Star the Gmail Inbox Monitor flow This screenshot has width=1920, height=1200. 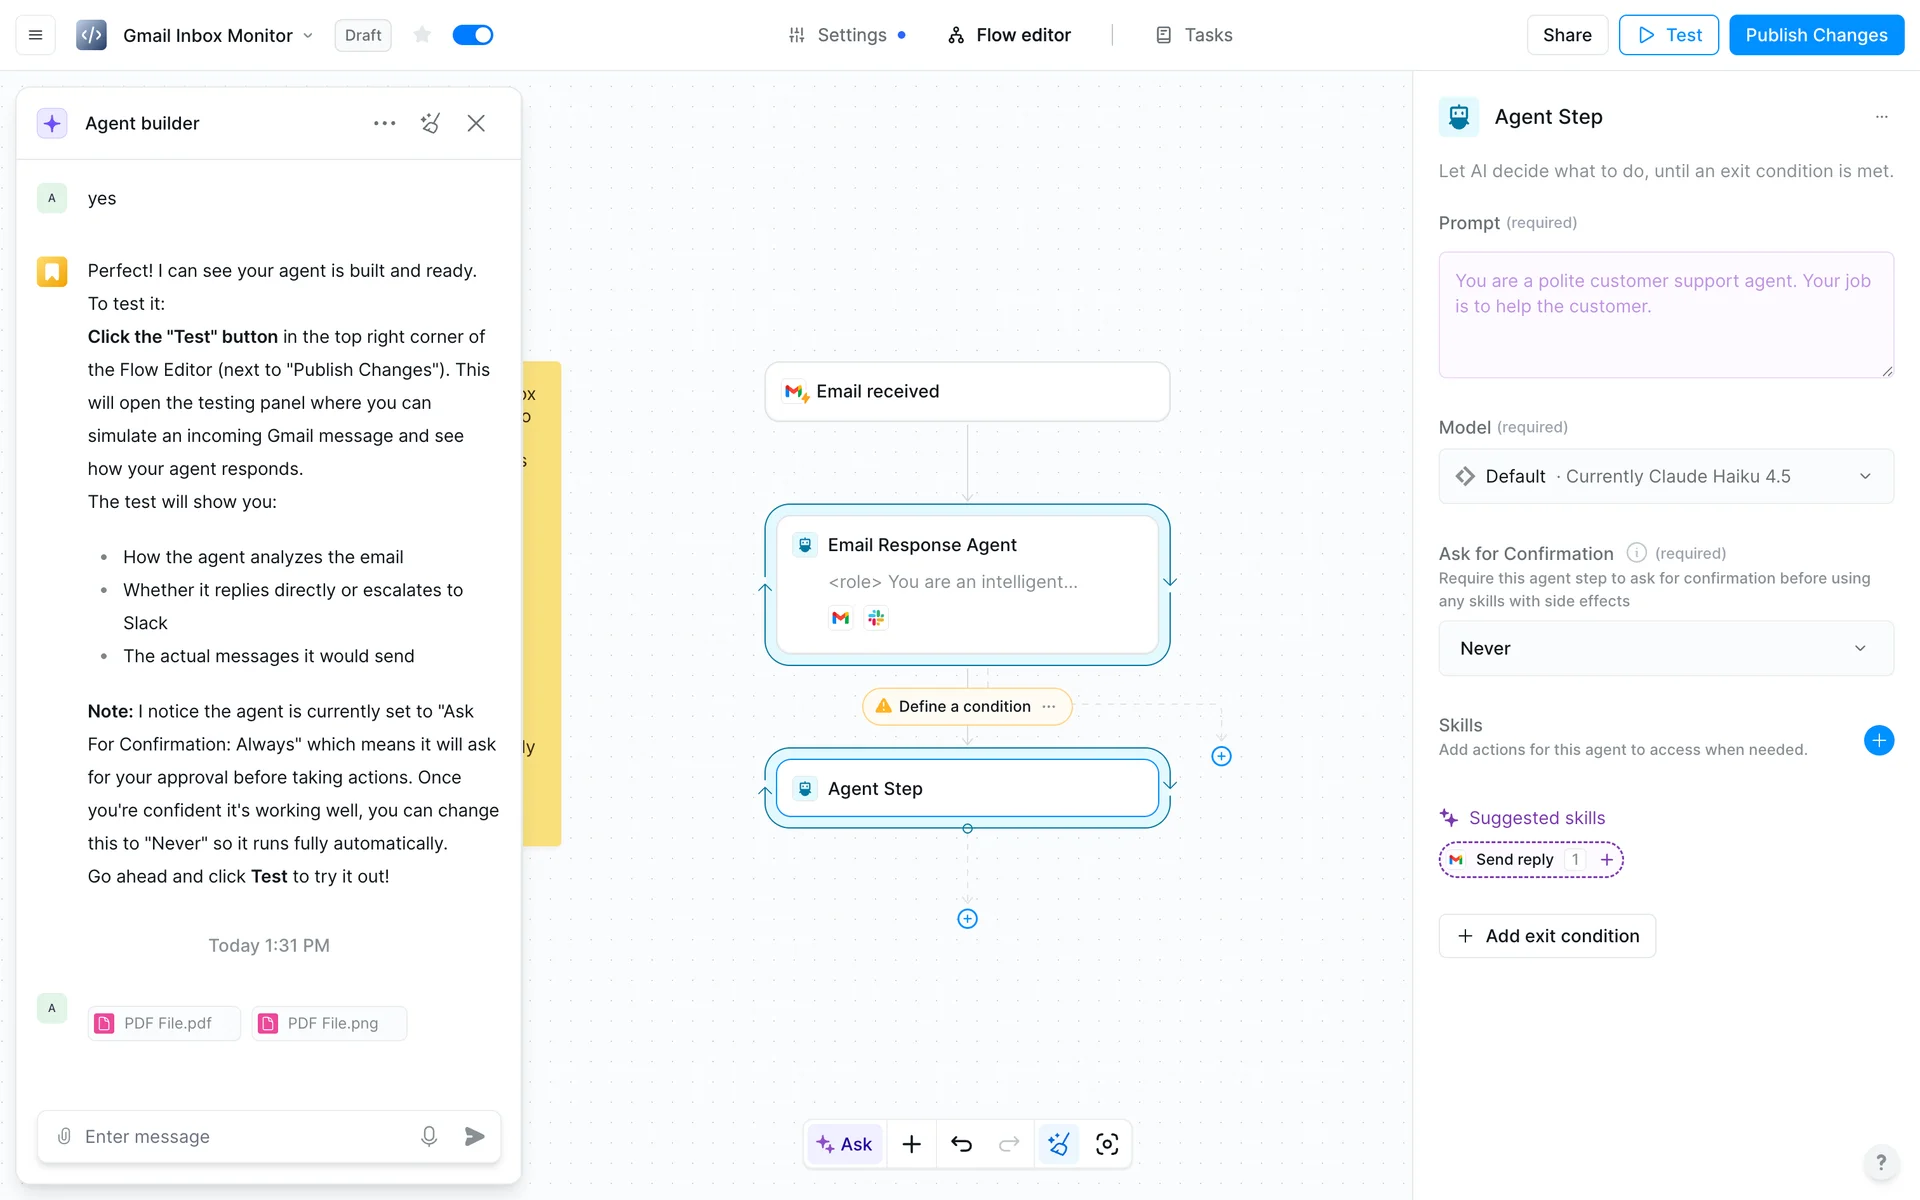pyautogui.click(x=422, y=35)
